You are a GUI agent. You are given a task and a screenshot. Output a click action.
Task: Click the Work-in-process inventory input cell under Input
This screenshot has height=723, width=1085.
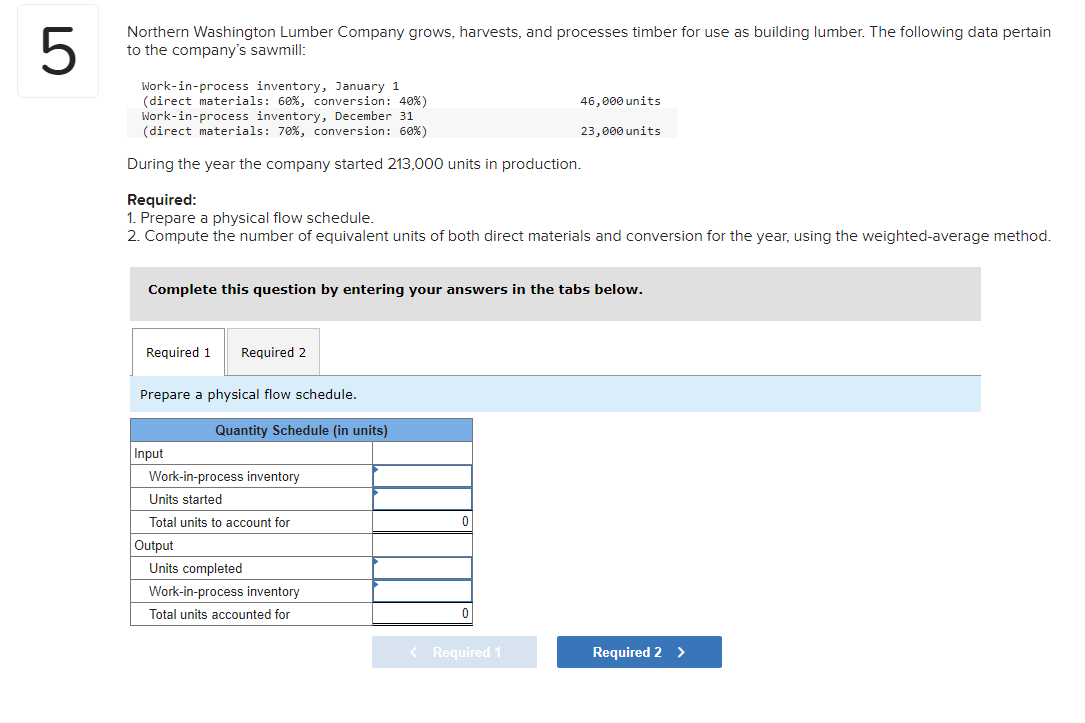tap(425, 476)
